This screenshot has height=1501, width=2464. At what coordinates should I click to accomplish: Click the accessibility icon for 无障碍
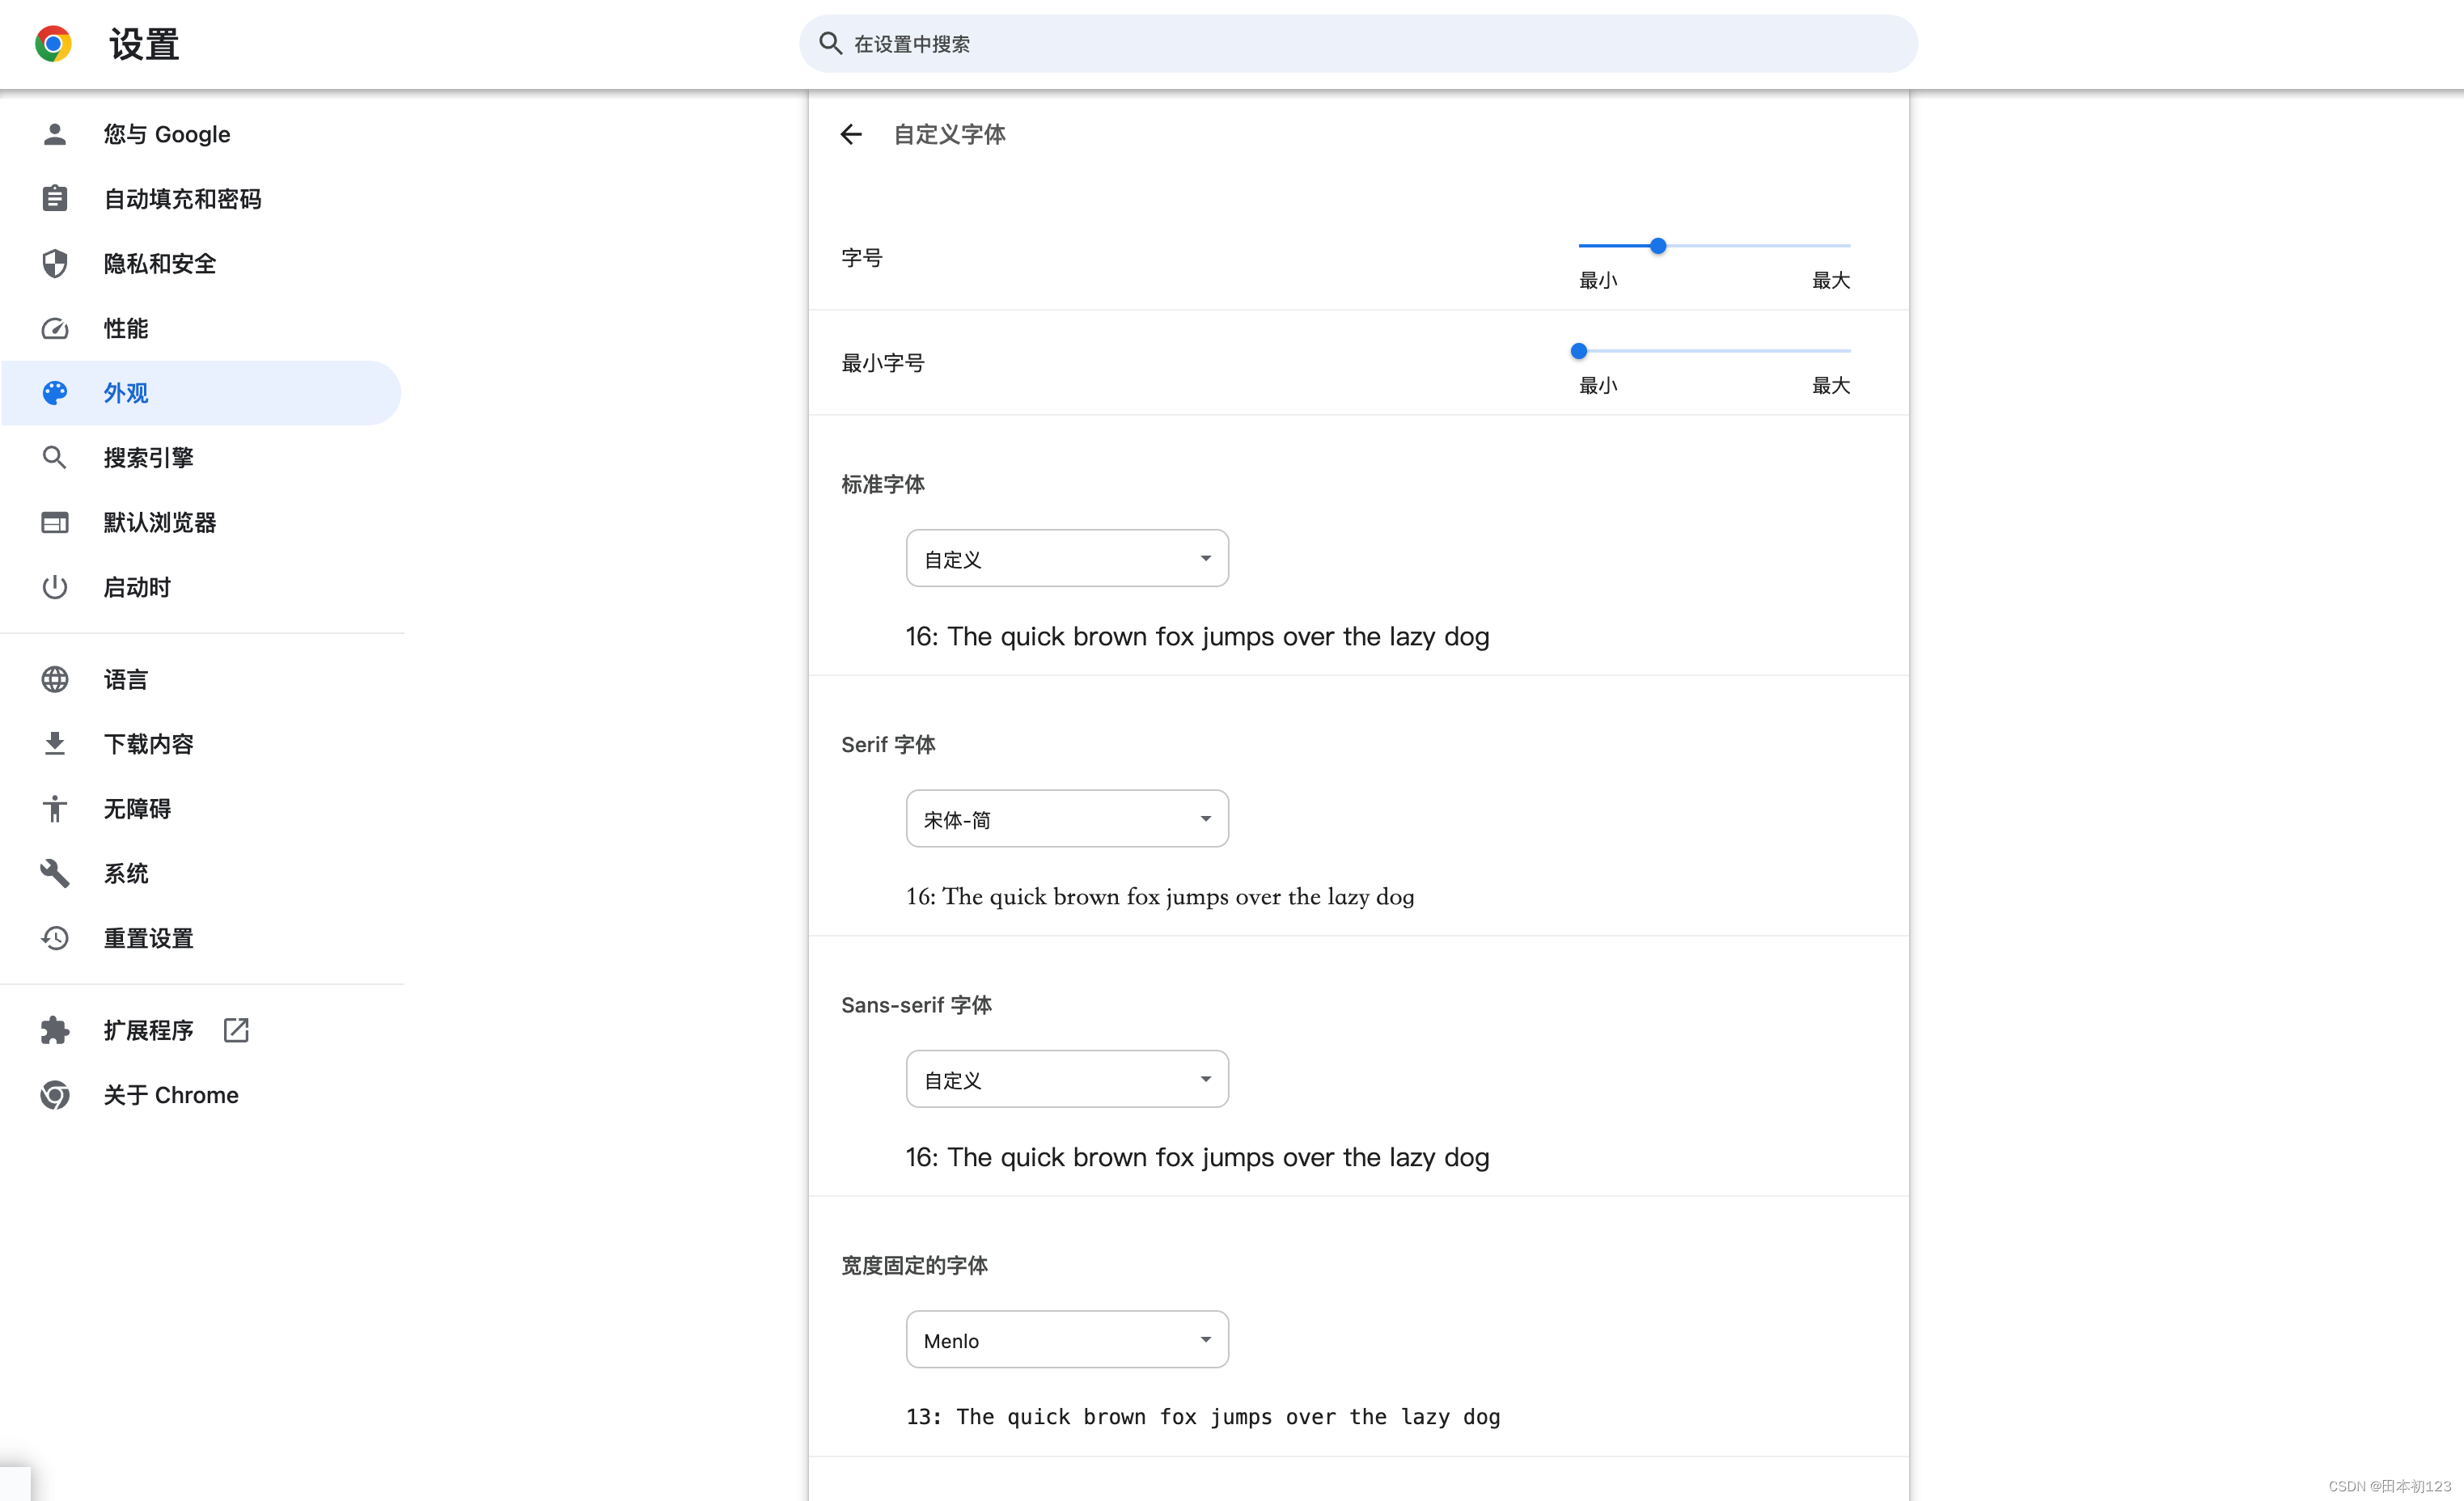55,808
